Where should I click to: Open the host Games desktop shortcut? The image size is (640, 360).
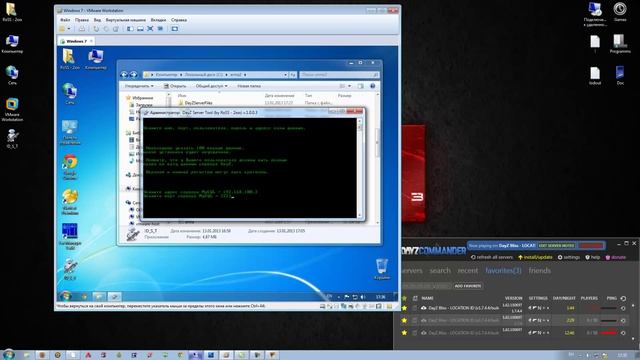click(x=620, y=12)
